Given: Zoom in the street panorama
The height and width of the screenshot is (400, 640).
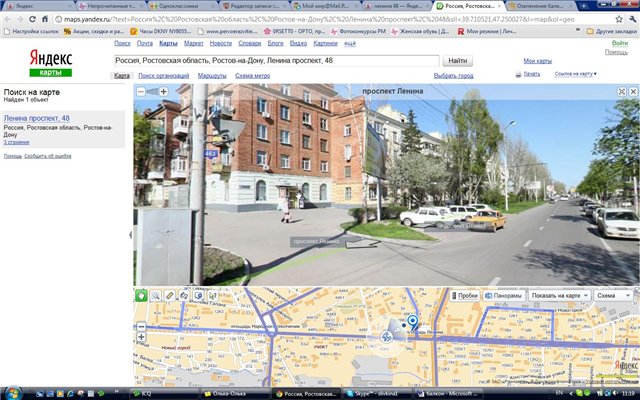Looking at the screenshot, I should (163, 91).
